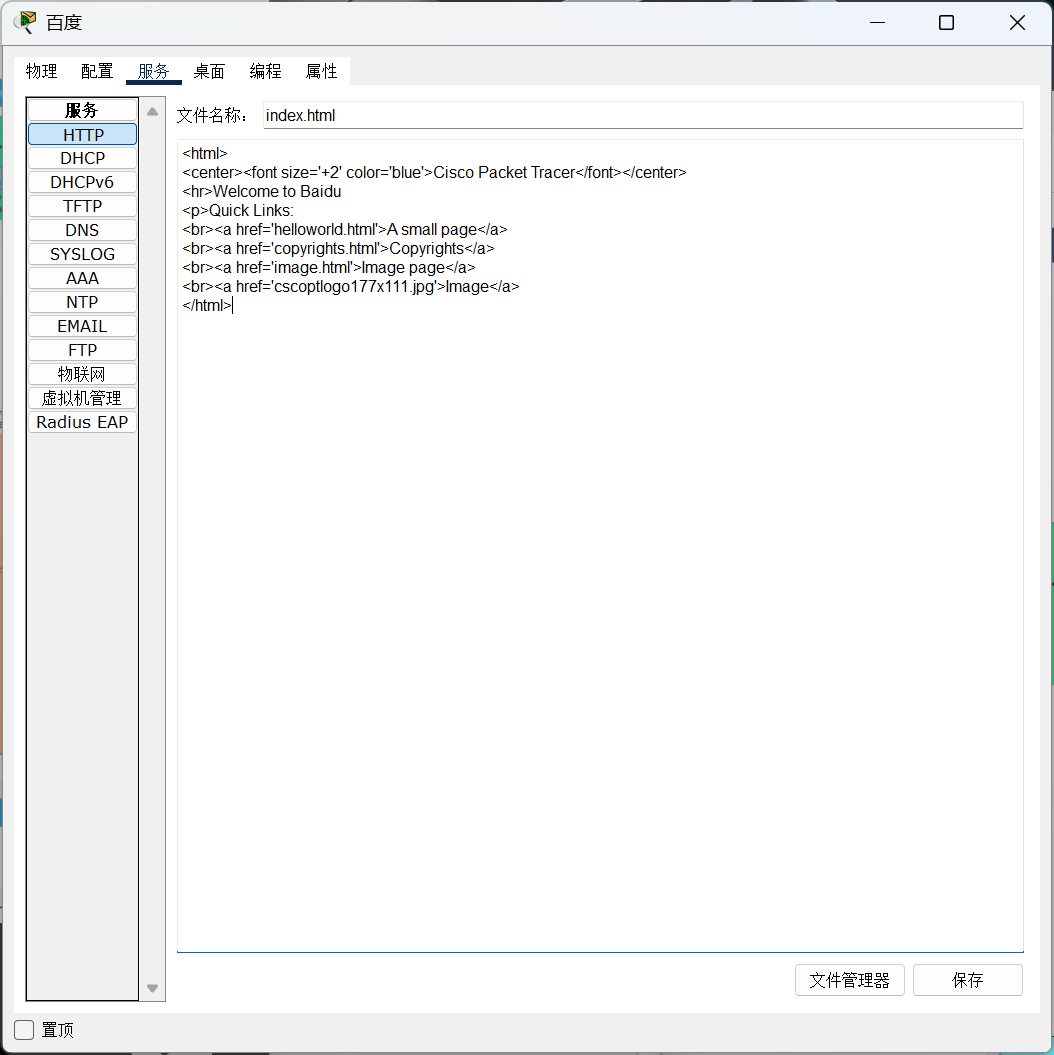
Task: Click the Cisco Packet Tracer heading line
Action: [x=434, y=172]
